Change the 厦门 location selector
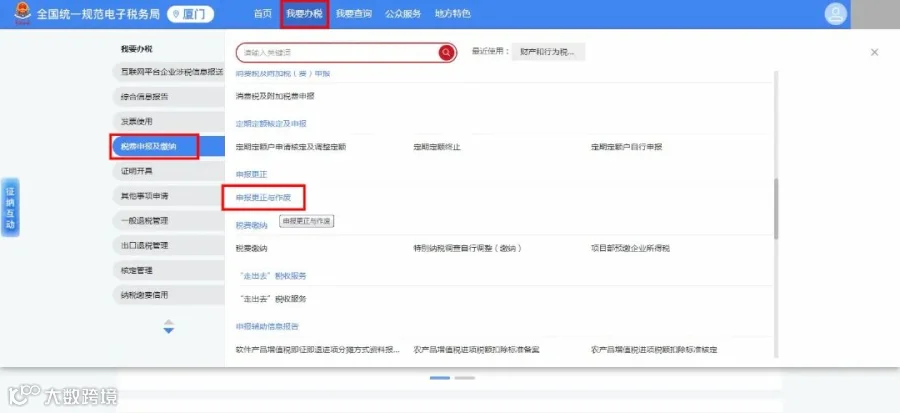Viewport: 900px width, 413px height. (191, 14)
